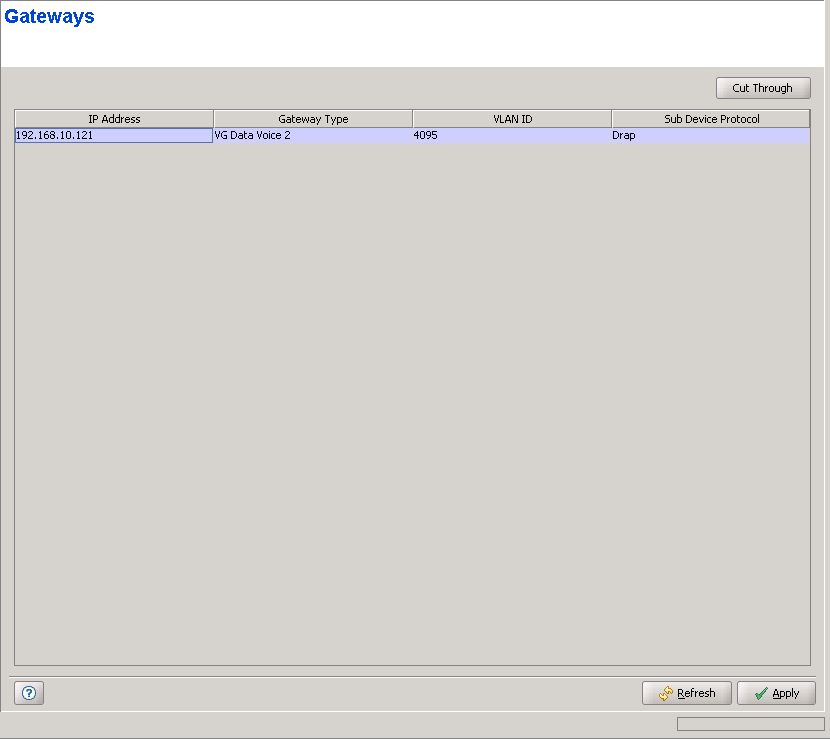Select the VLAN ID column header
The width and height of the screenshot is (830, 739).
tap(512, 119)
